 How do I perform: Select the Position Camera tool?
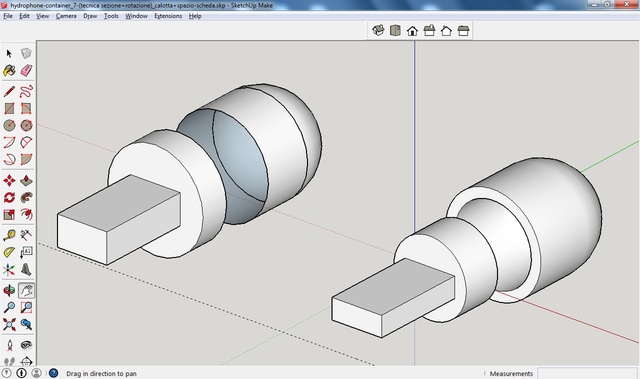[x=9, y=345]
